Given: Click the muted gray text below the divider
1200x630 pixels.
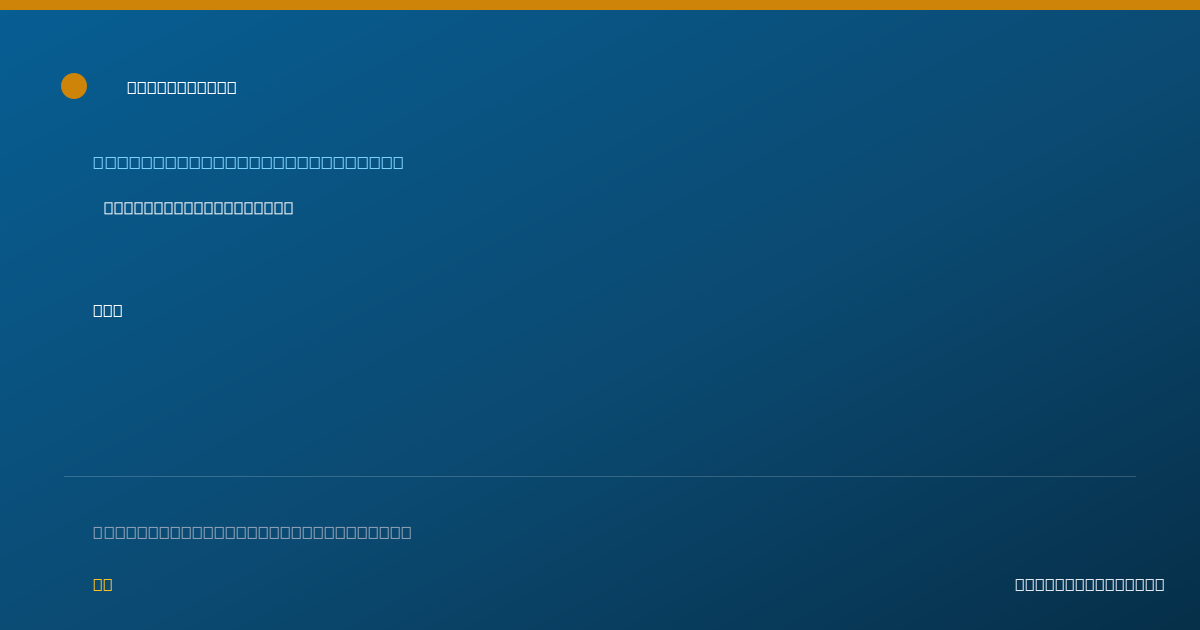Looking at the screenshot, I should [x=252, y=532].
